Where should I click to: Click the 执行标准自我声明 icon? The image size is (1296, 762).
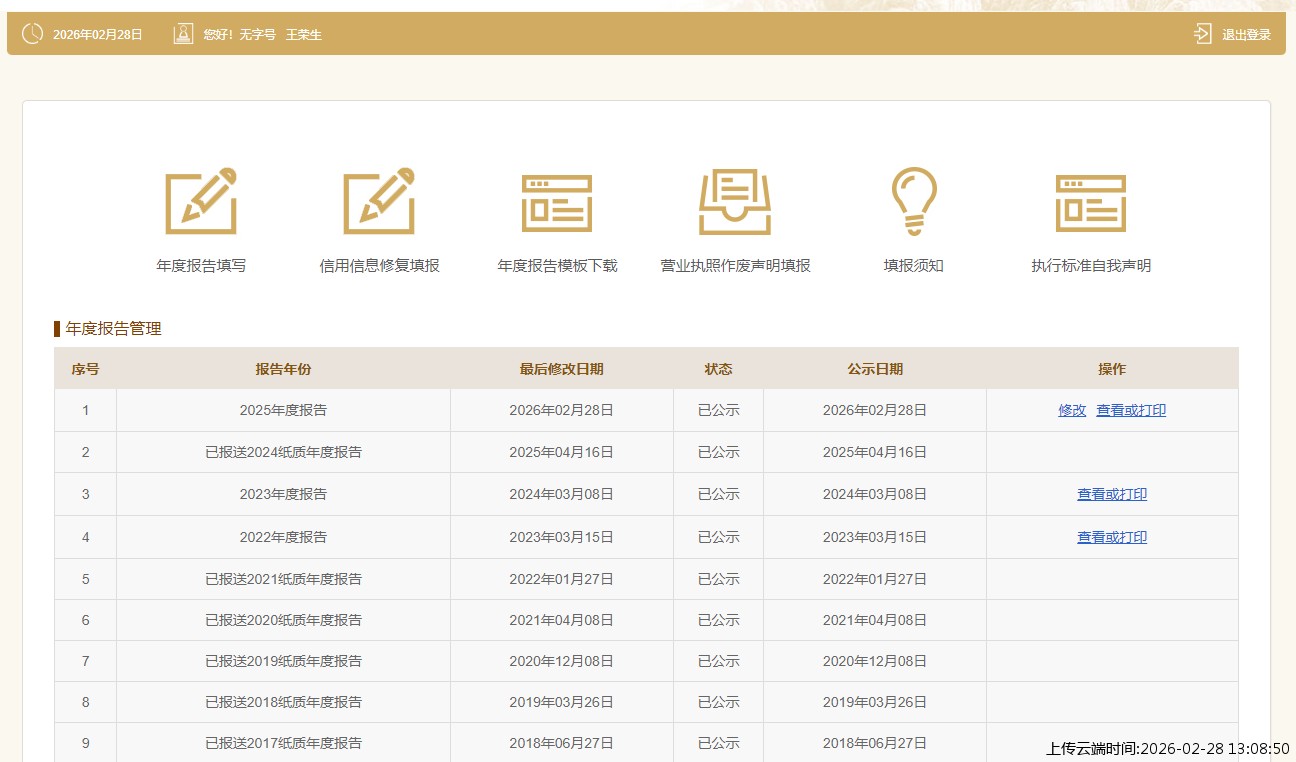1091,203
